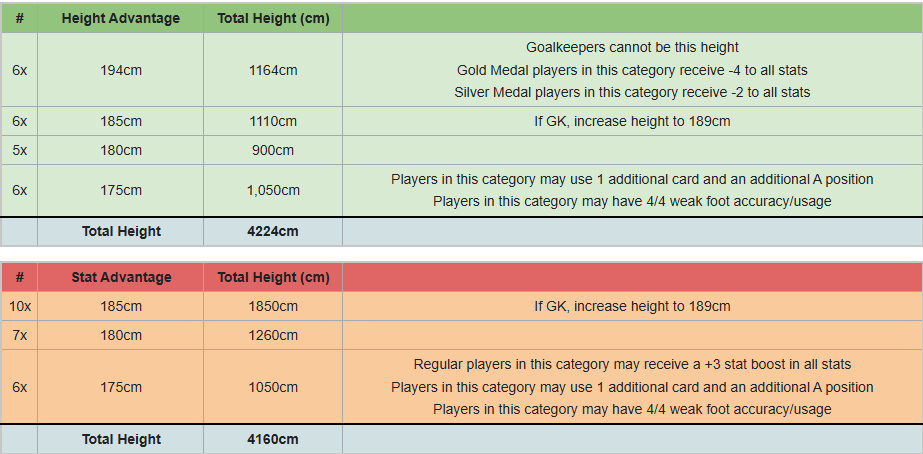The image size is (923, 454).
Task: Select the '5x' count cell in green table
Action: pyautogui.click(x=19, y=150)
